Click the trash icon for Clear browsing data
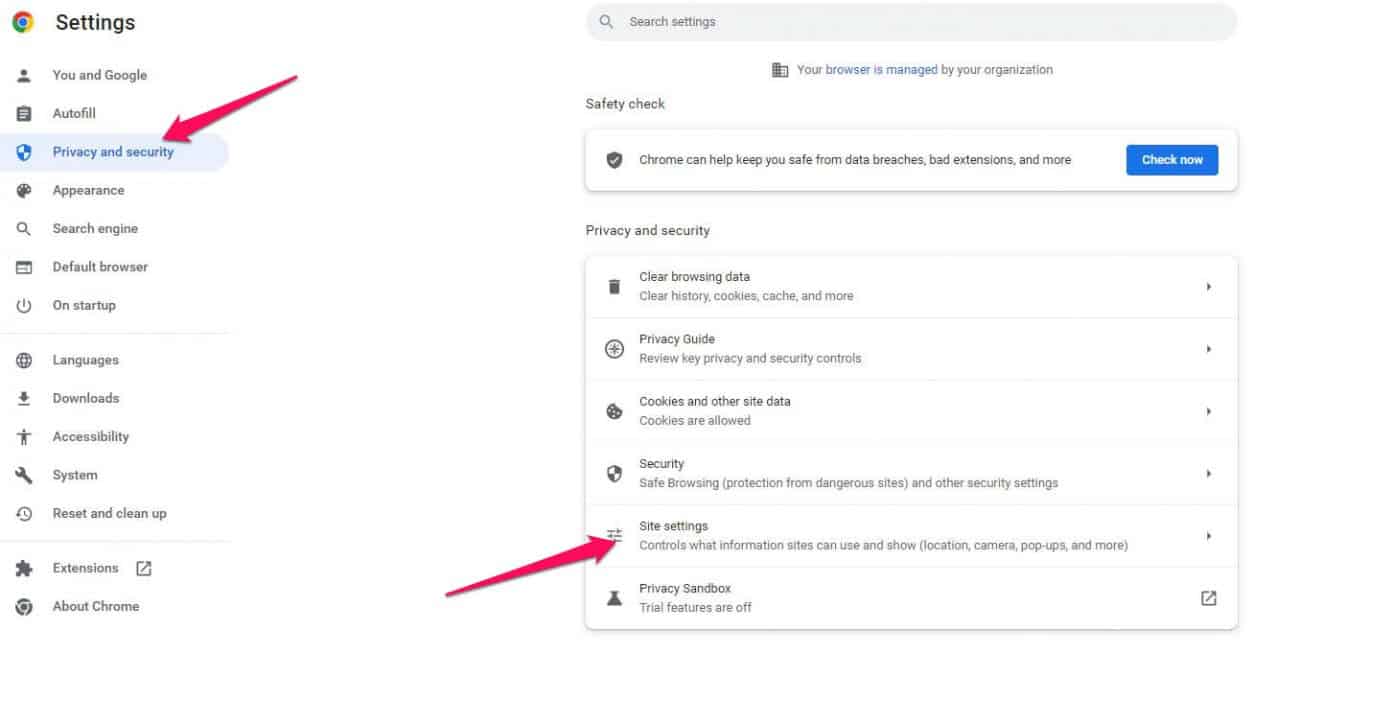The image size is (1392, 723). coord(613,286)
